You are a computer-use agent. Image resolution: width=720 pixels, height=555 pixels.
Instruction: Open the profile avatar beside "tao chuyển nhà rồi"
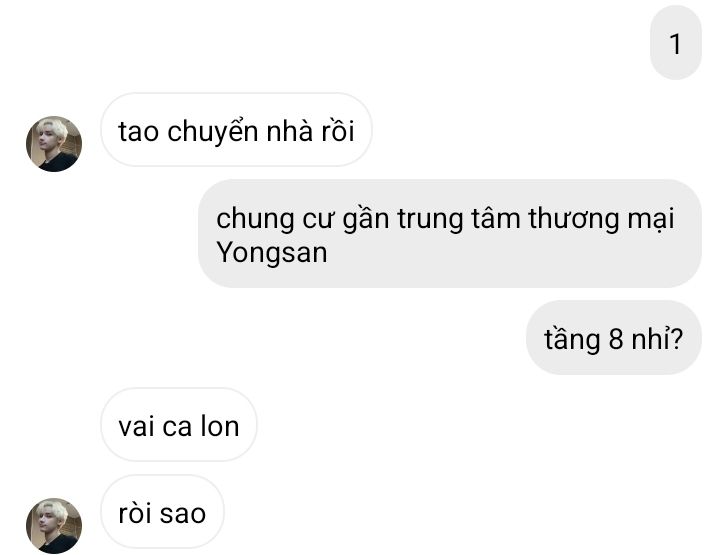(x=54, y=144)
